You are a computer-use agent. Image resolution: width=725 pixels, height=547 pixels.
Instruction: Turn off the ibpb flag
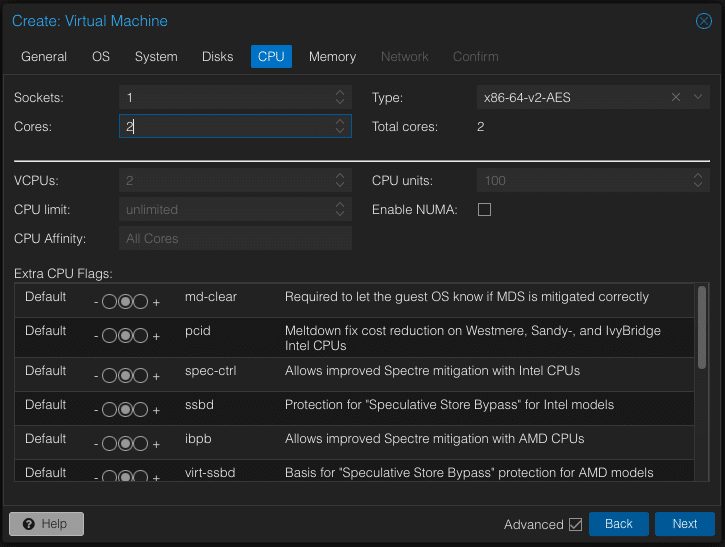[109, 443]
